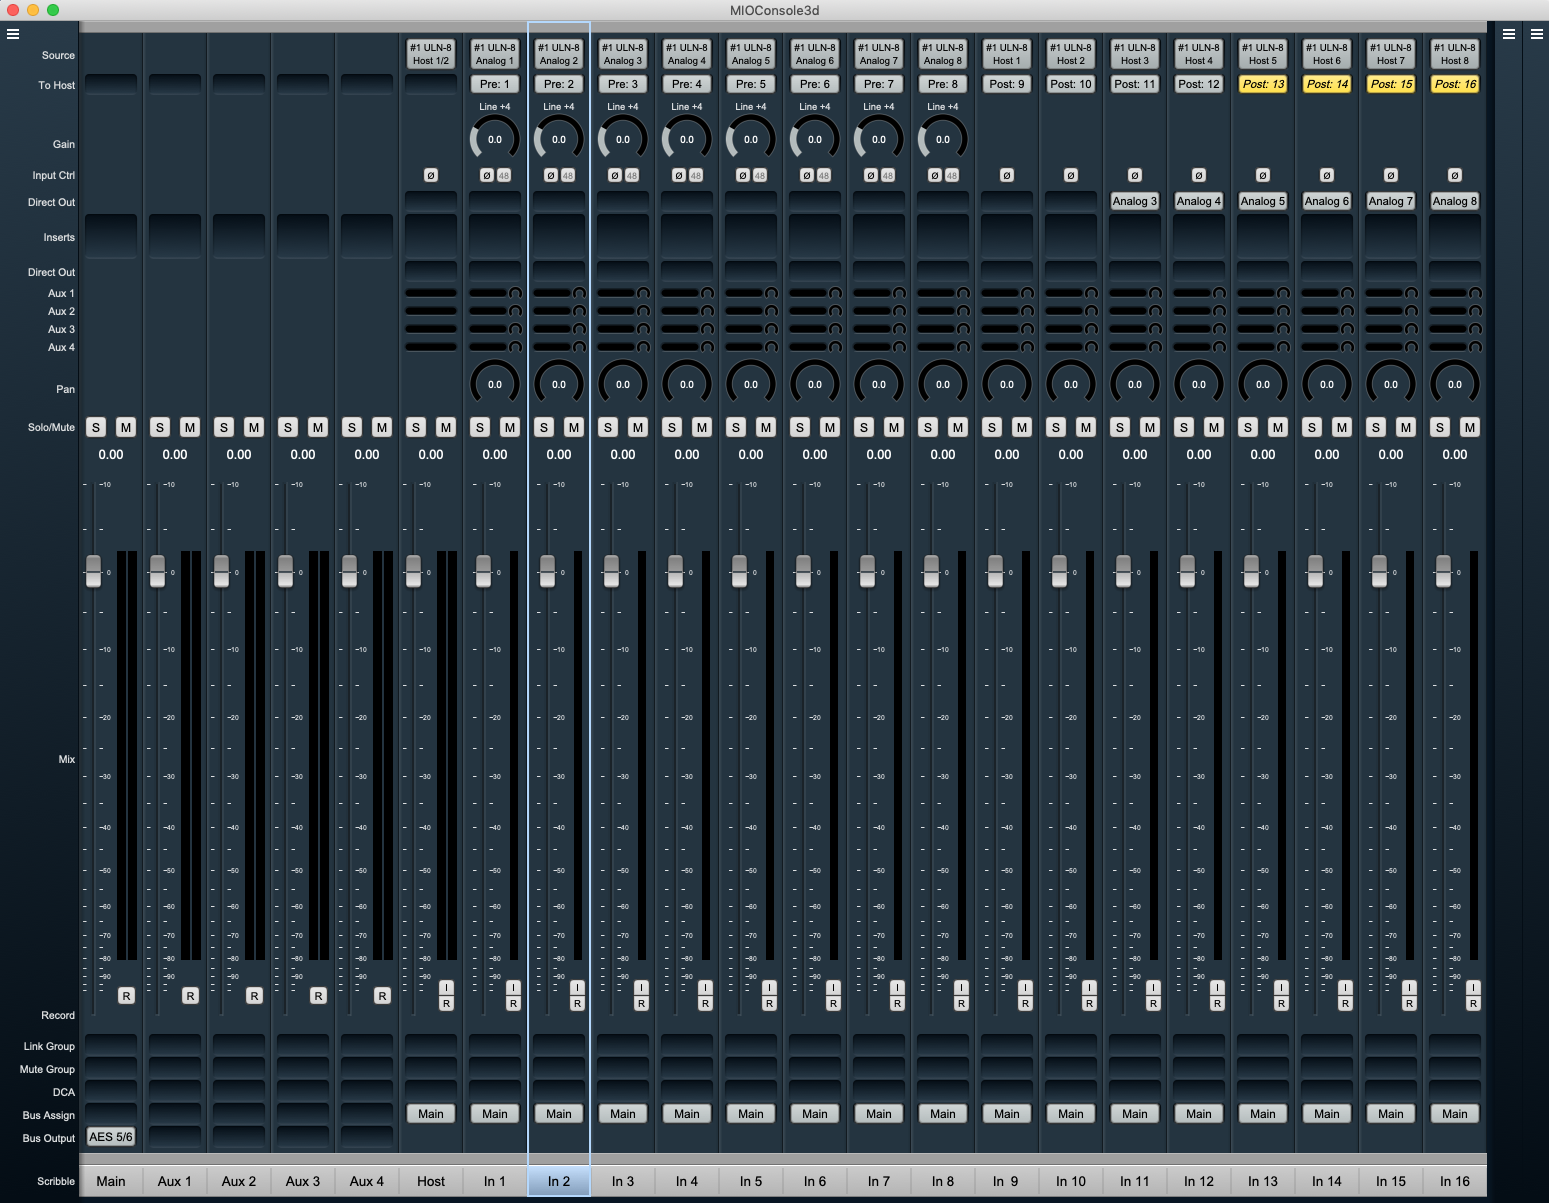Click Aux 3 send knob on In 9
Image resolution: width=1549 pixels, height=1203 pixels.
1027,329
